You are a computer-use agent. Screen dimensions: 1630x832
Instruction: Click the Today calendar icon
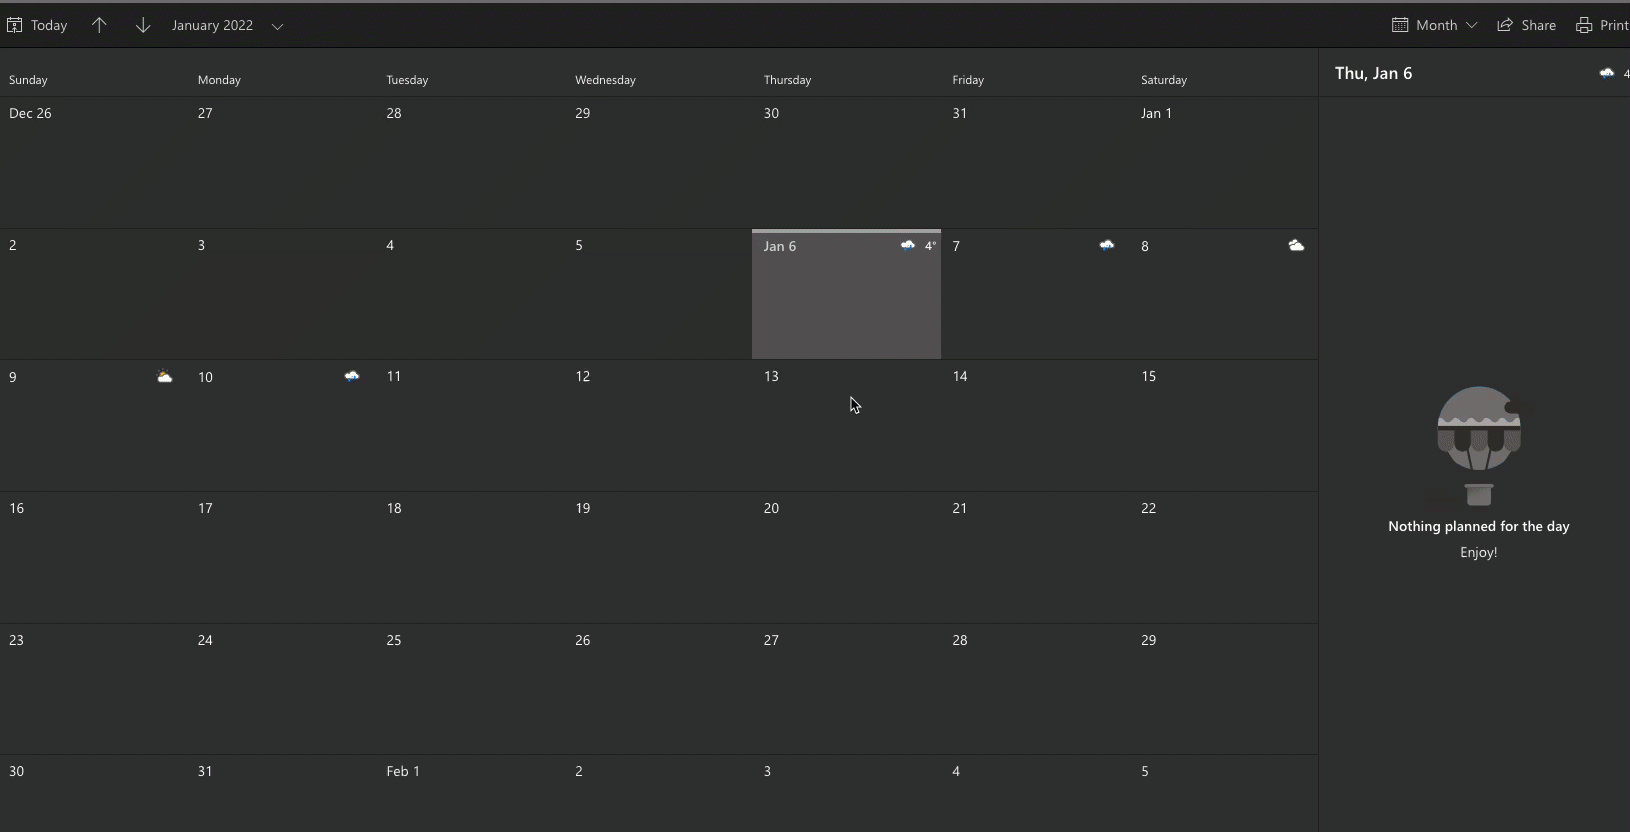[15, 25]
